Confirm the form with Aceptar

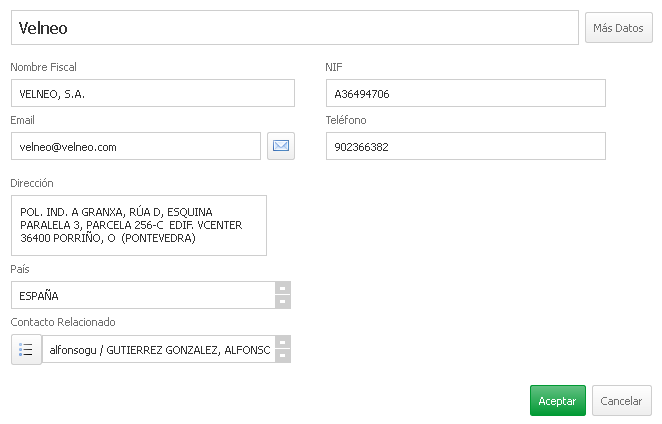pyautogui.click(x=558, y=400)
